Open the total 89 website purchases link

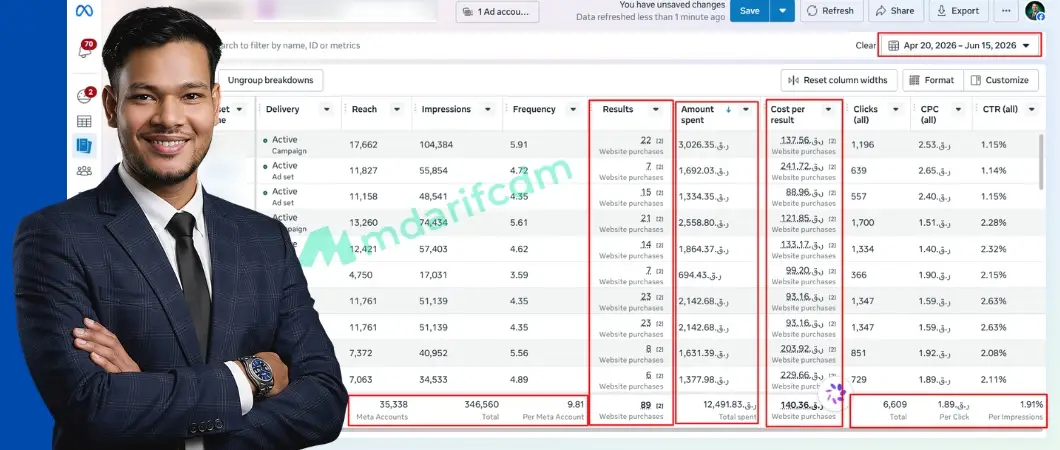tap(646, 405)
